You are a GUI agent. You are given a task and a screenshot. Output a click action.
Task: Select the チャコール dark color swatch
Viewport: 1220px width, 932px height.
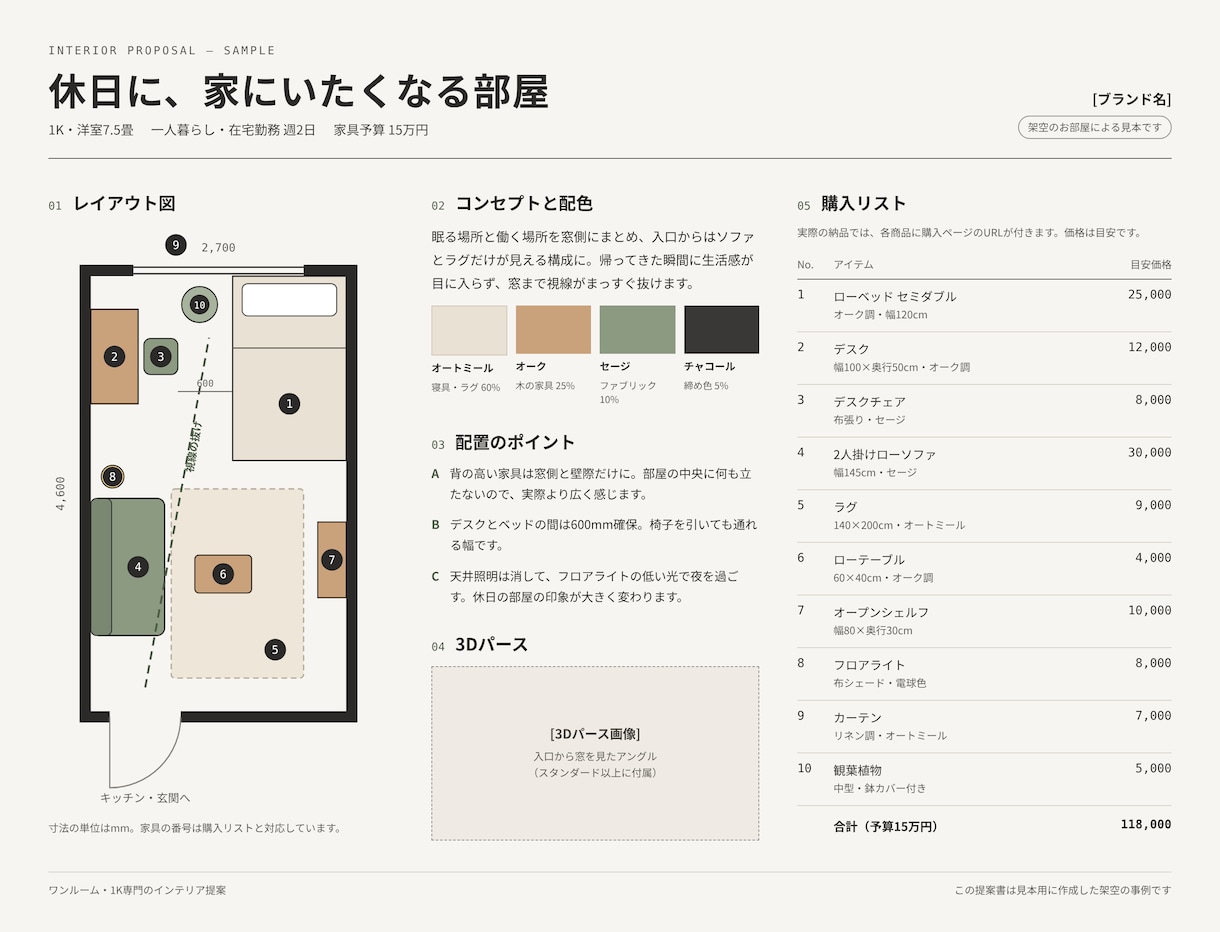(721, 330)
